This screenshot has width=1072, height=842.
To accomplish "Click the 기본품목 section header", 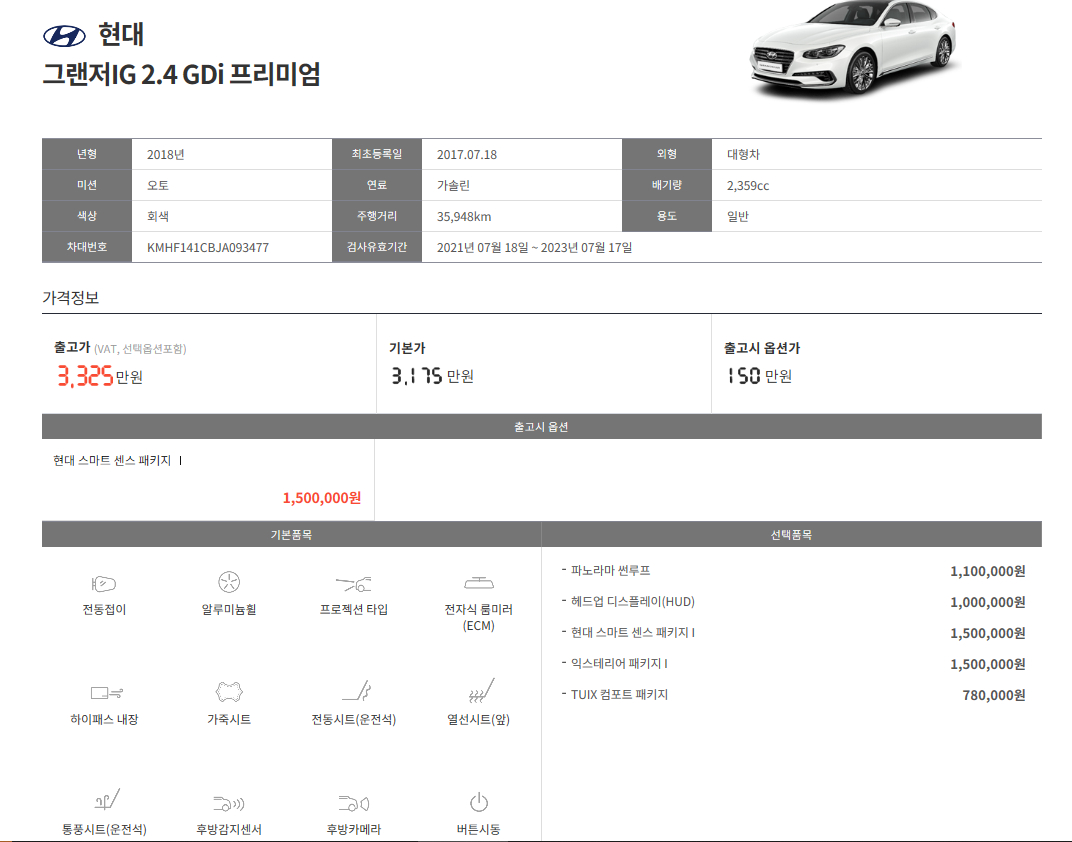I will [x=291, y=534].
